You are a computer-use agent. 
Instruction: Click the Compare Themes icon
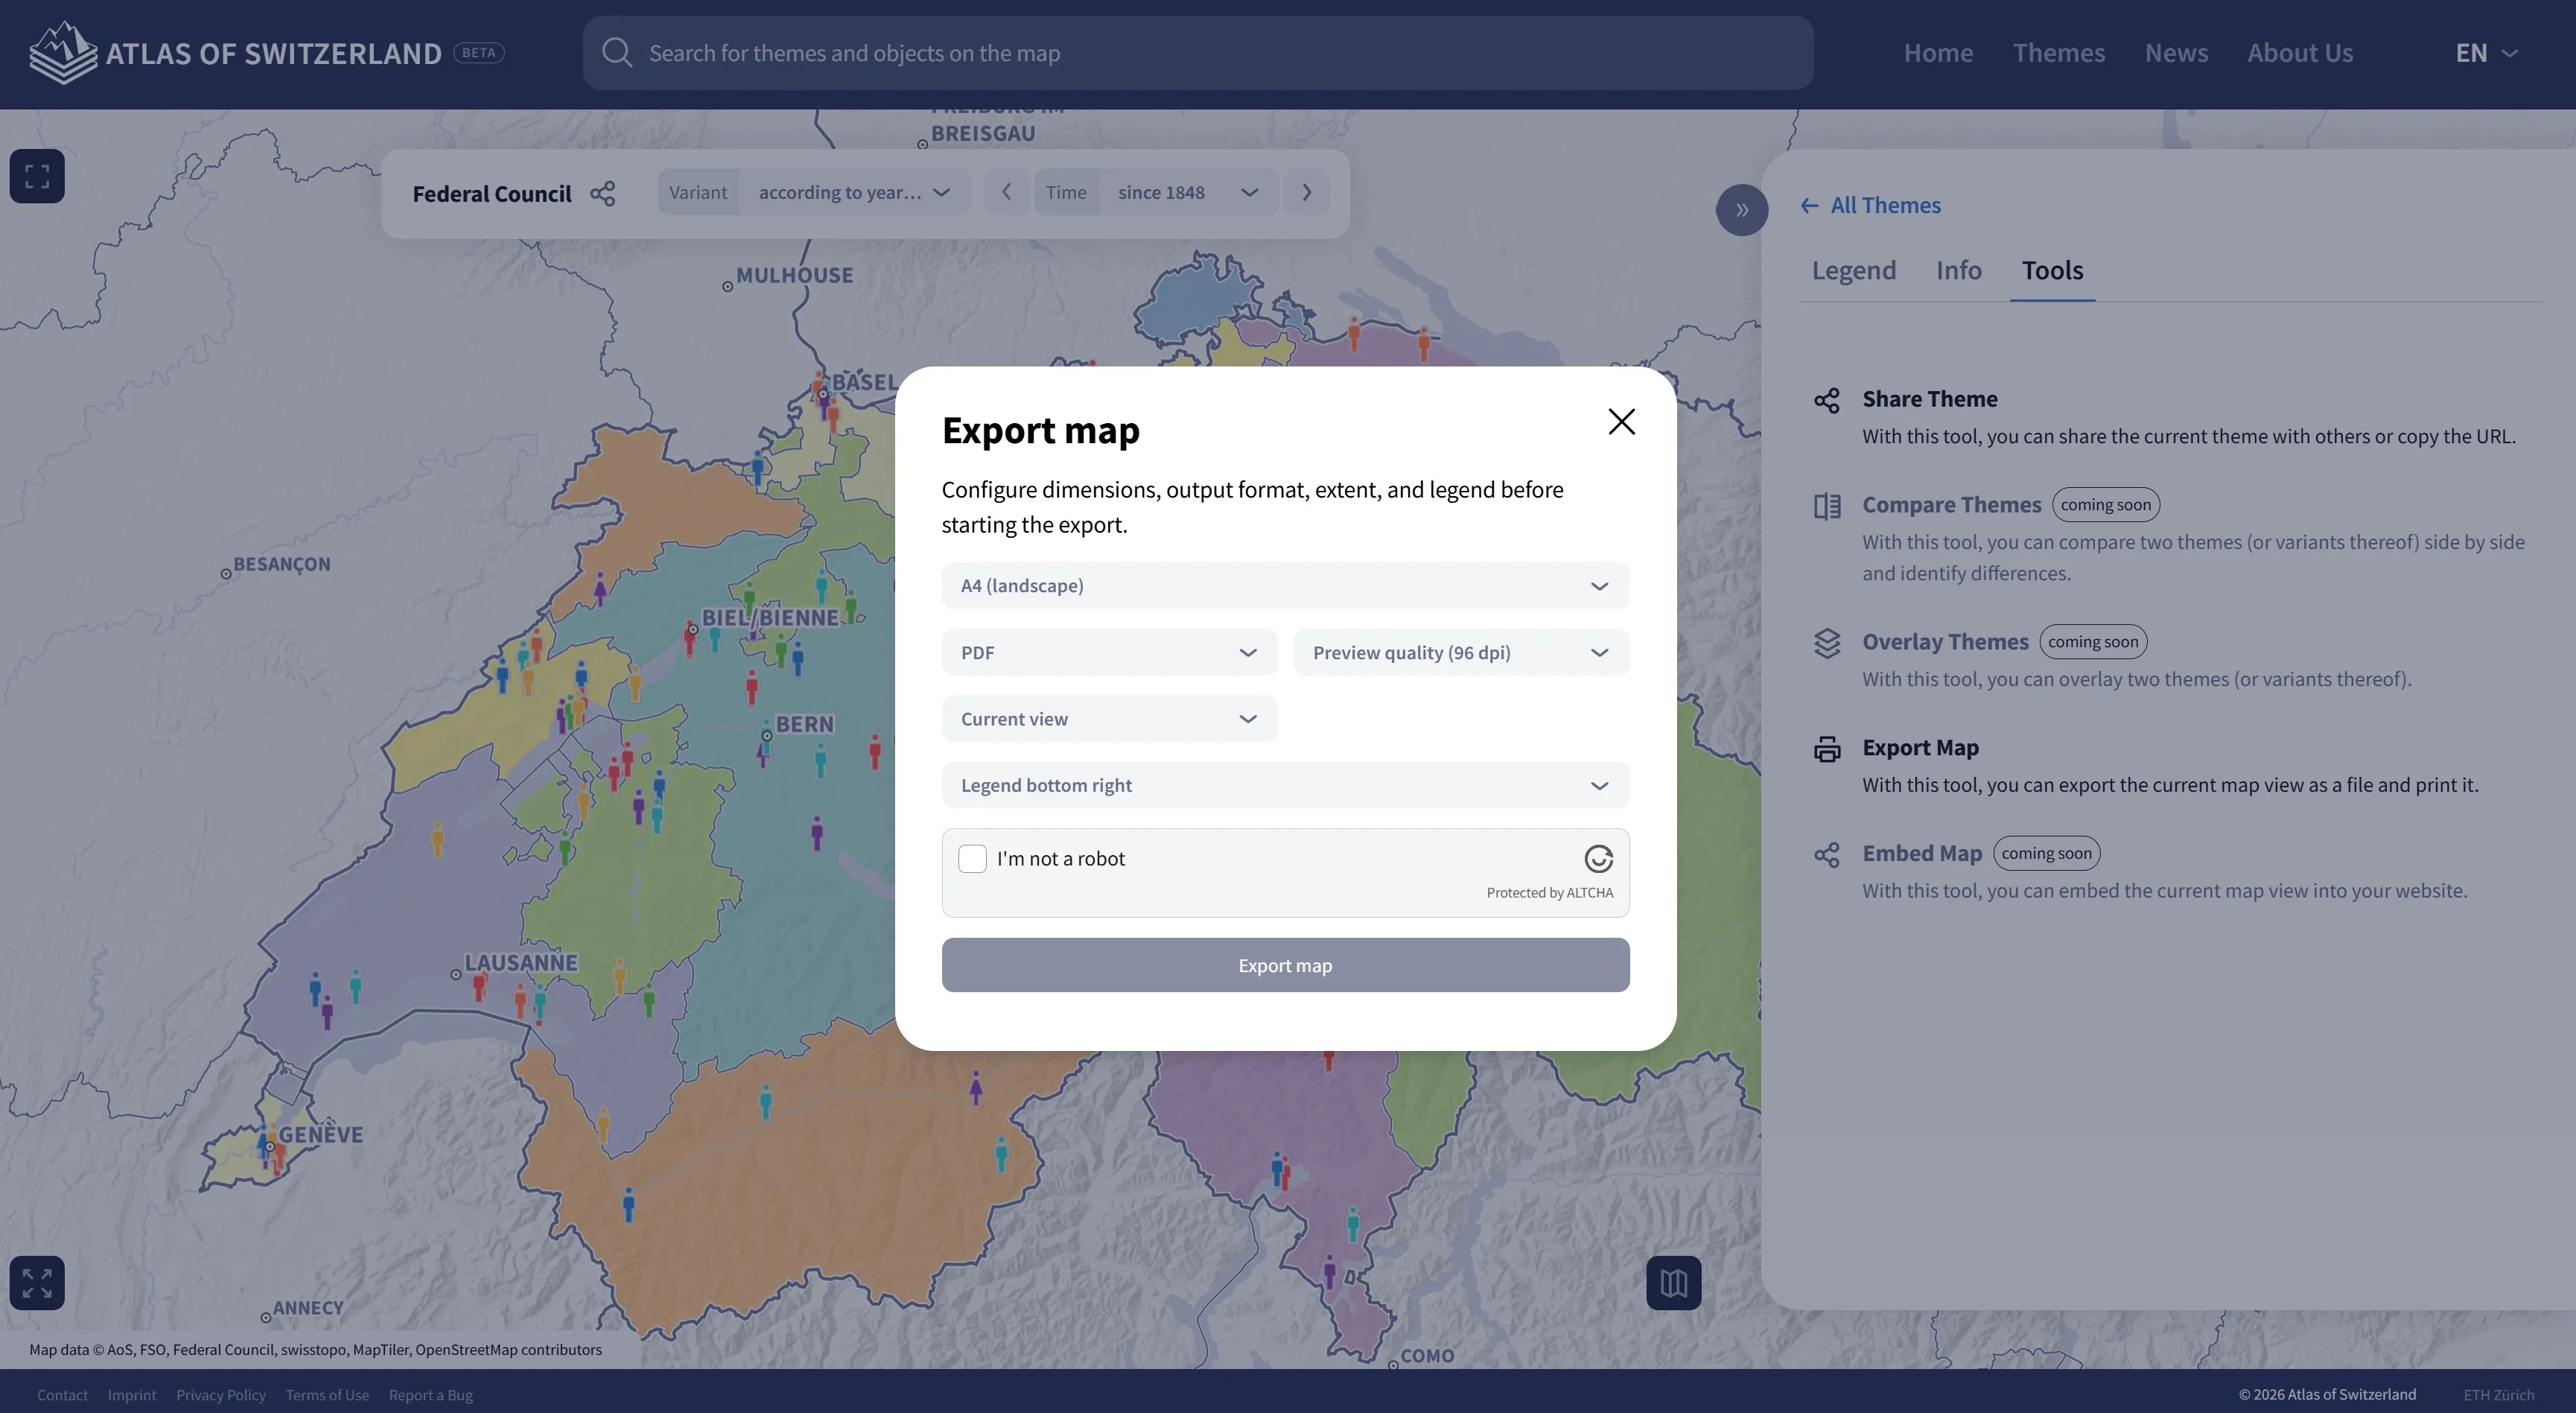point(1827,506)
